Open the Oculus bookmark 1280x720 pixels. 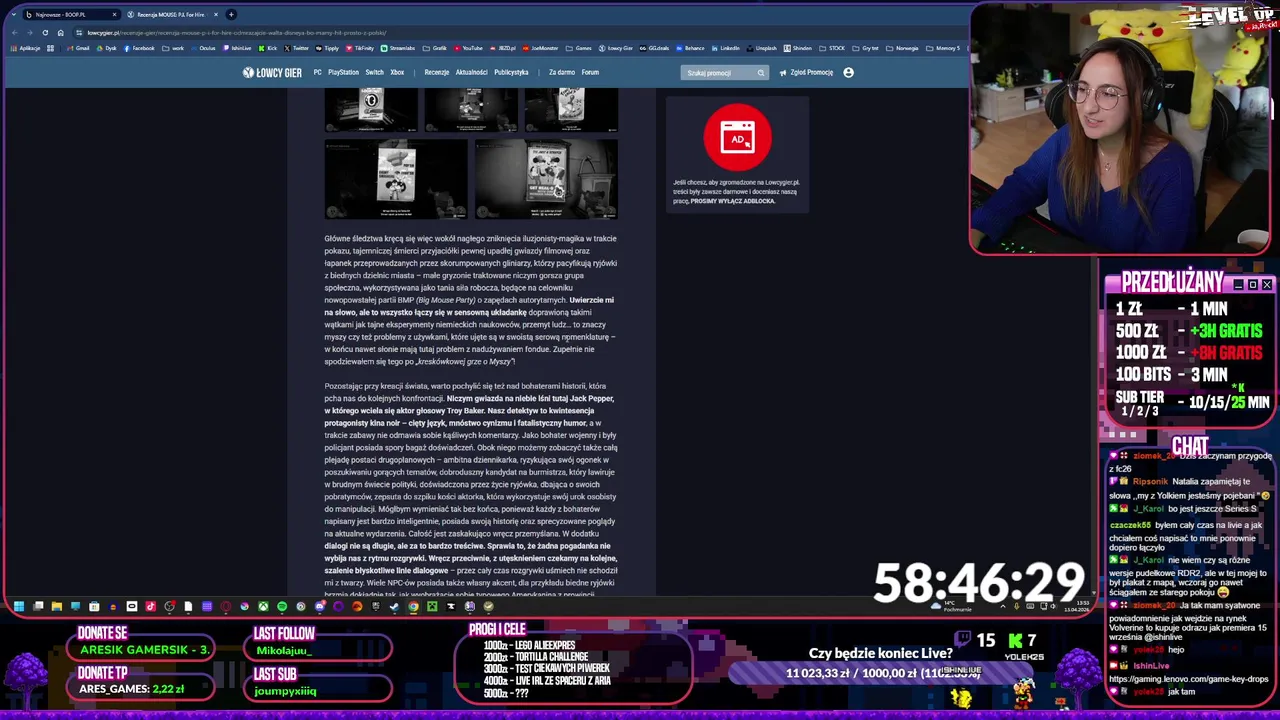203,48
